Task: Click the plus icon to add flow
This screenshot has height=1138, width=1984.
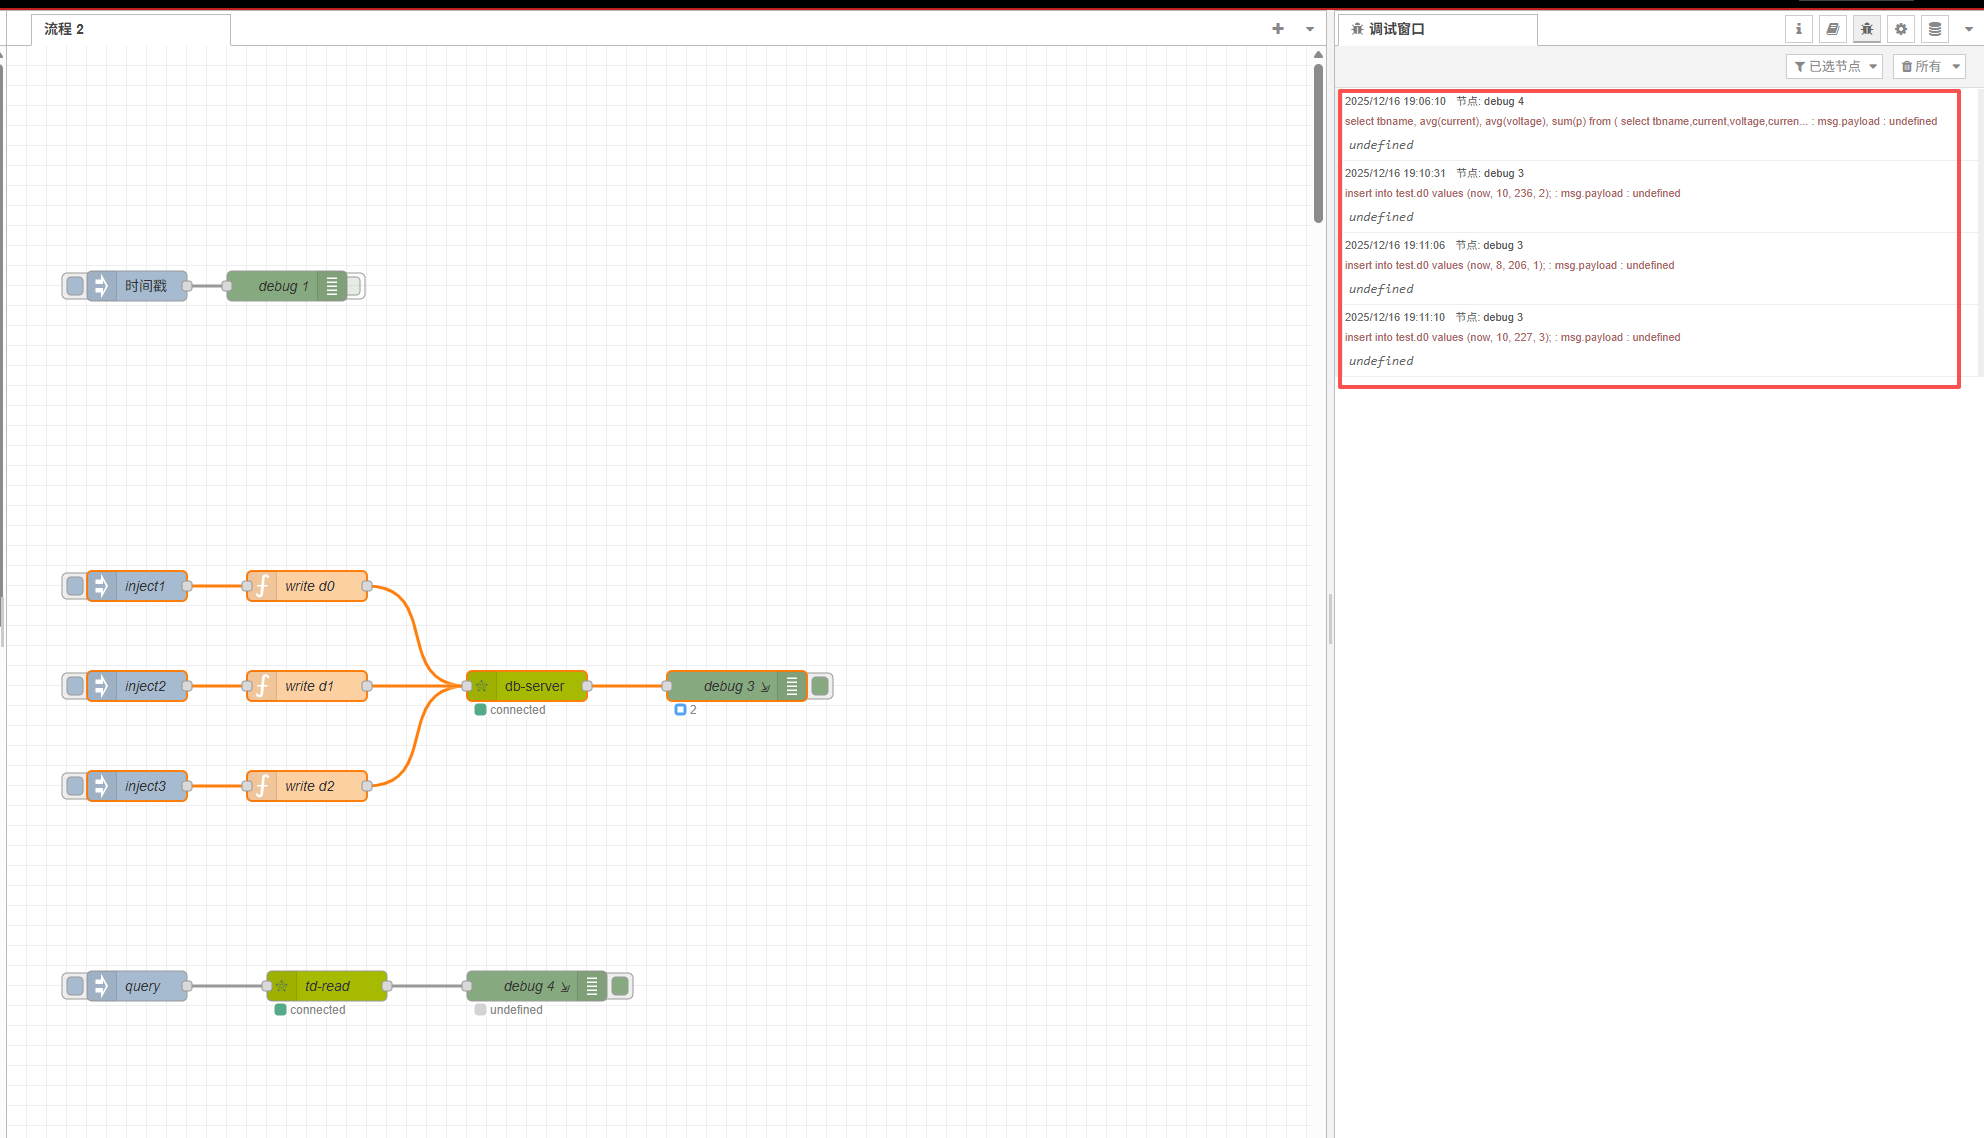Action: coord(1277,29)
